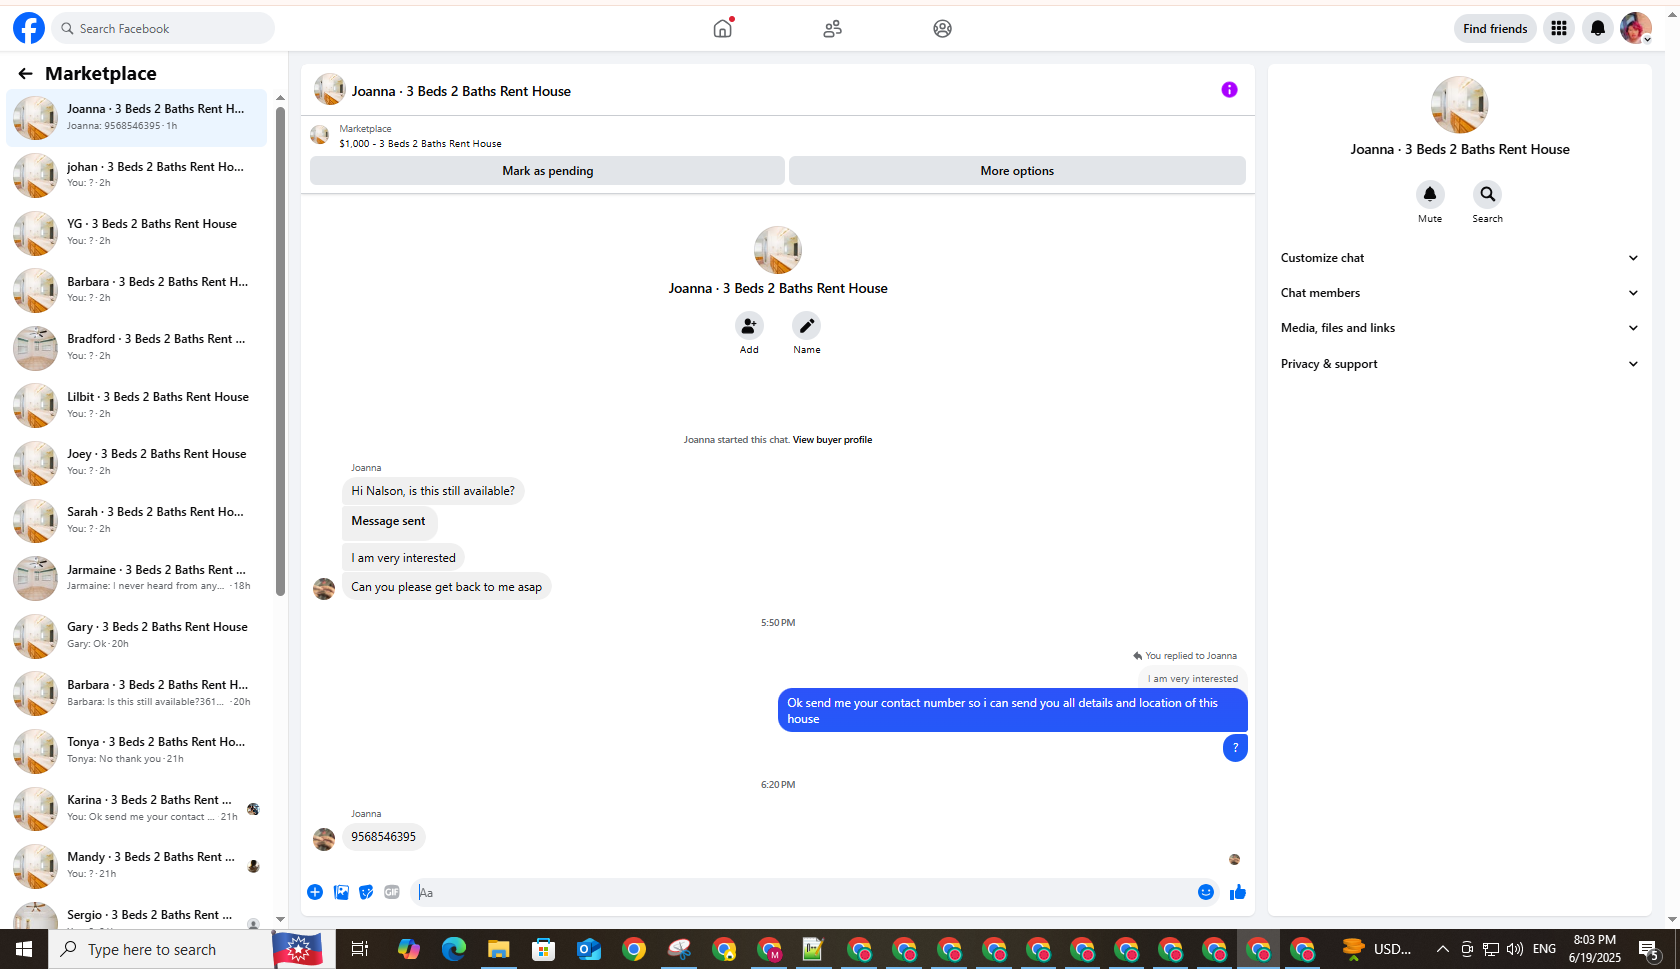
Task: Open Tonya's conversation in the list
Action: (137, 751)
